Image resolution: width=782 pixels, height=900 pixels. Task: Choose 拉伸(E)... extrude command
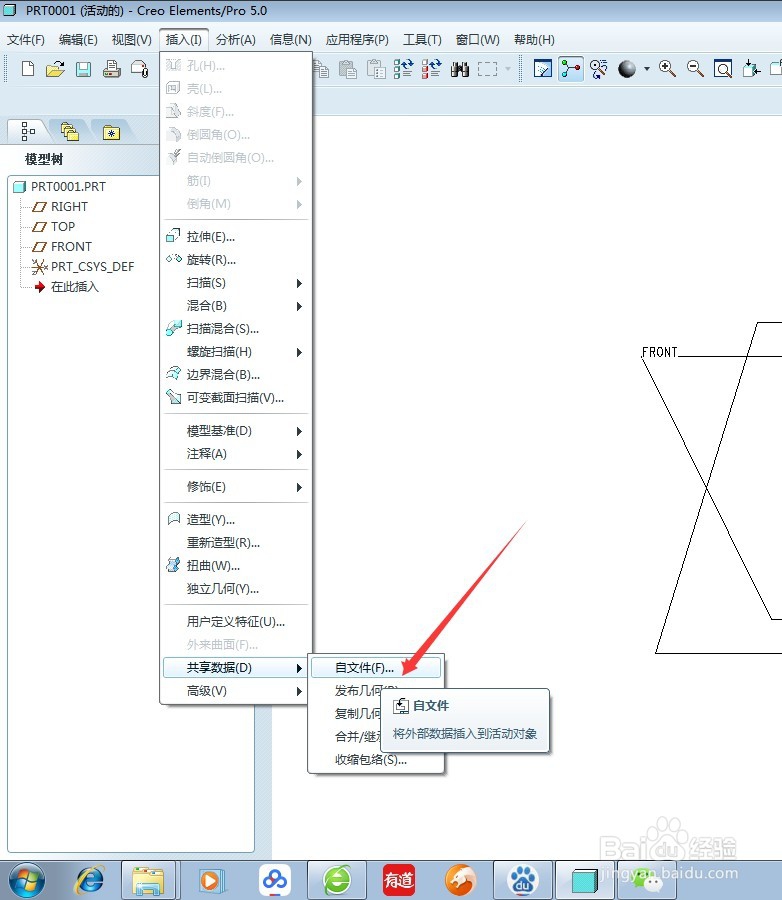coord(236,237)
